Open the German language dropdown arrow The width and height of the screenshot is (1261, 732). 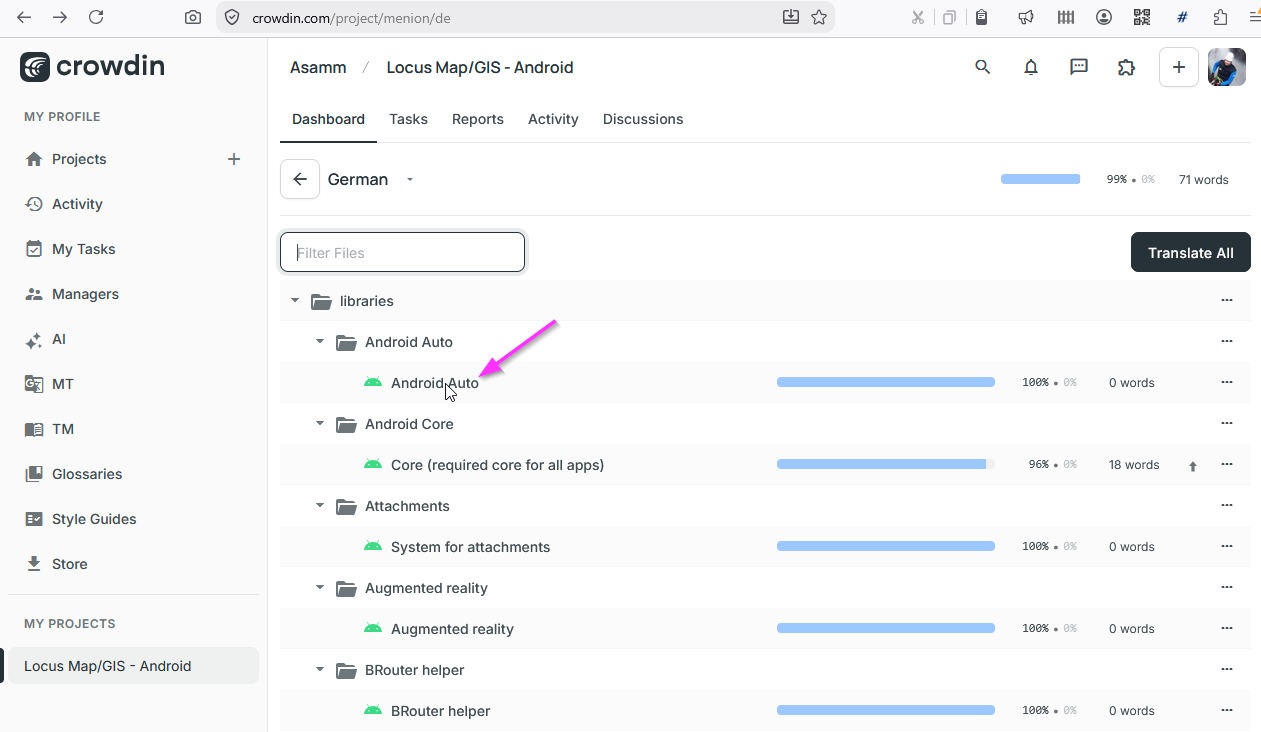tap(410, 180)
